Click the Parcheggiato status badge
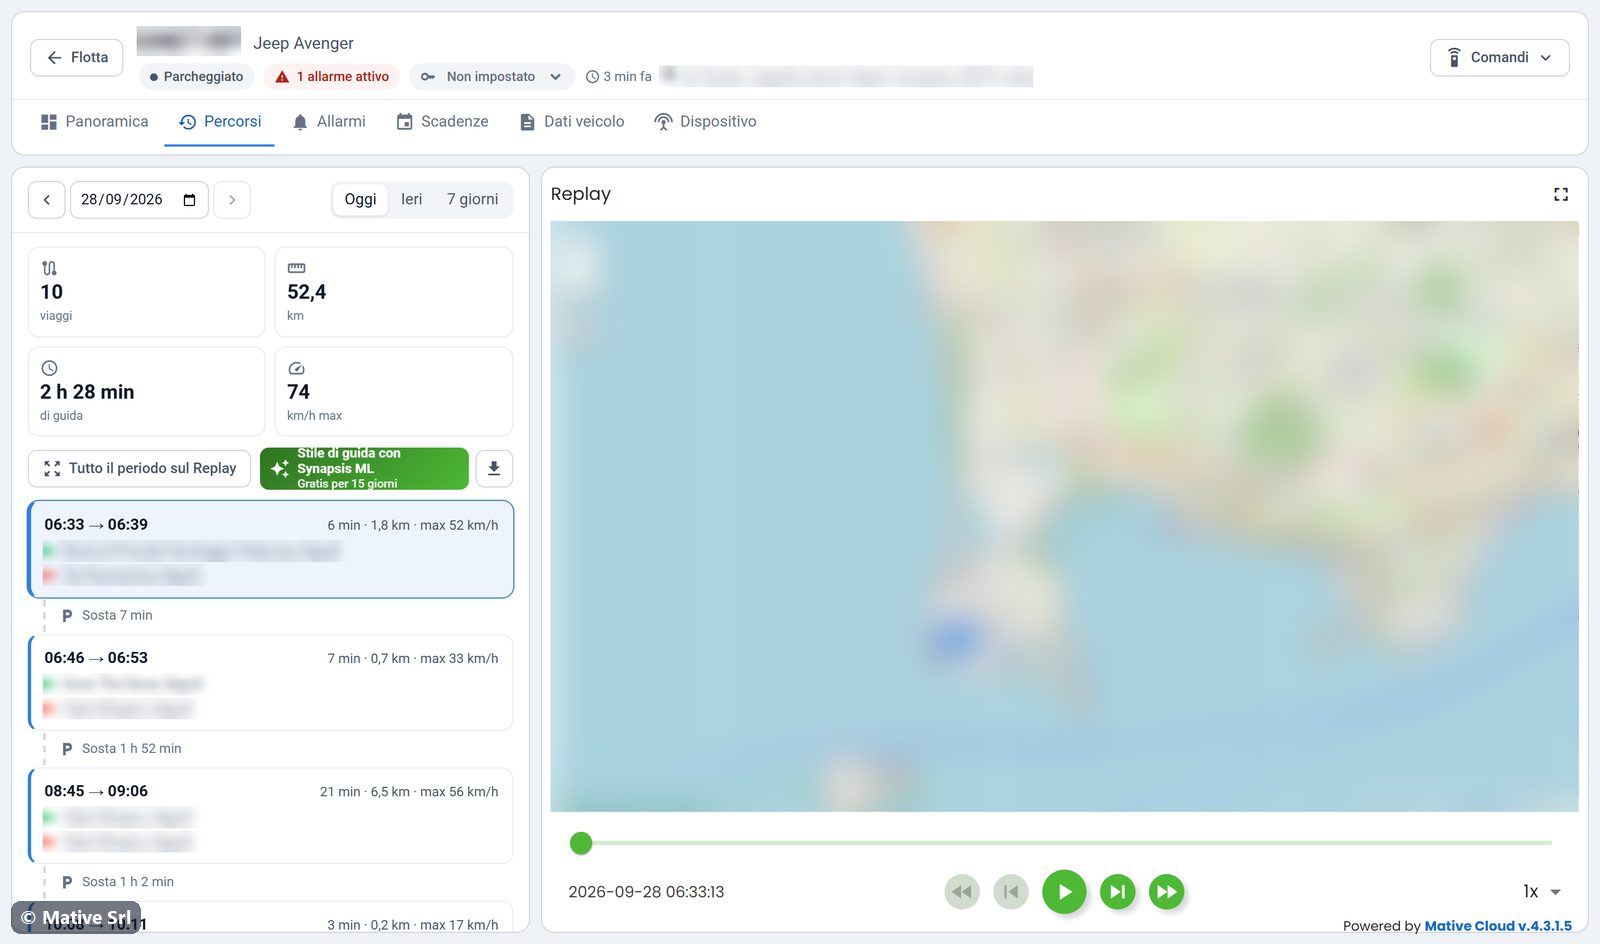Screen dimensions: 1600x944 pos(197,77)
